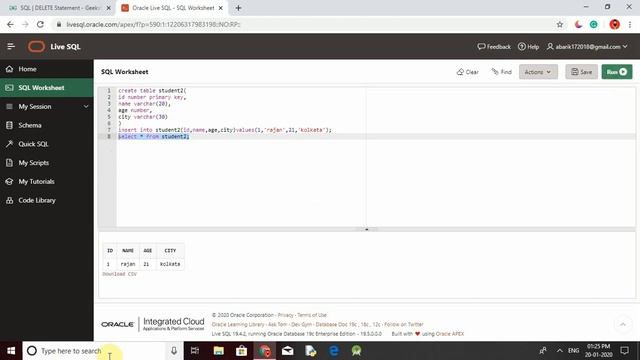The image size is (640, 360).
Task: Open Code Library in sidebar
Action: tap(47, 200)
